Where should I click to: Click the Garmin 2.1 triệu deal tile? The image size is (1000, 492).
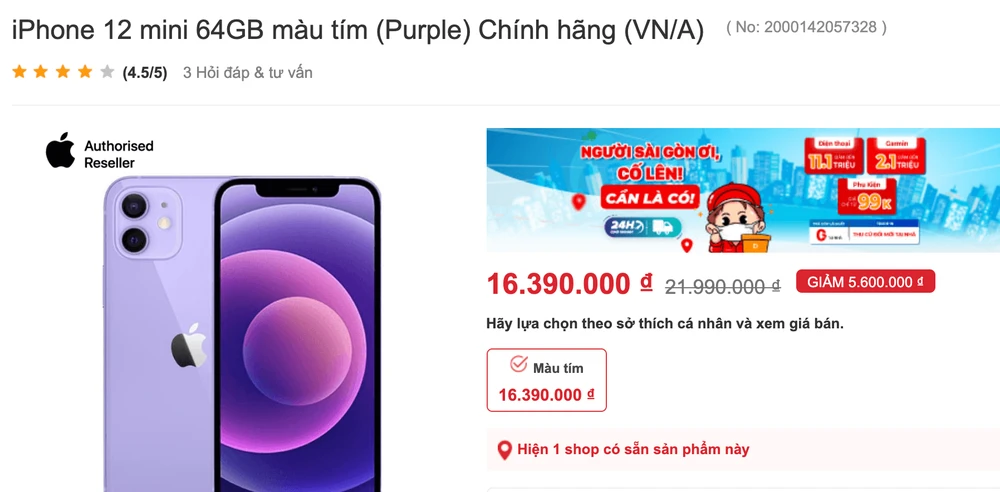tap(896, 156)
